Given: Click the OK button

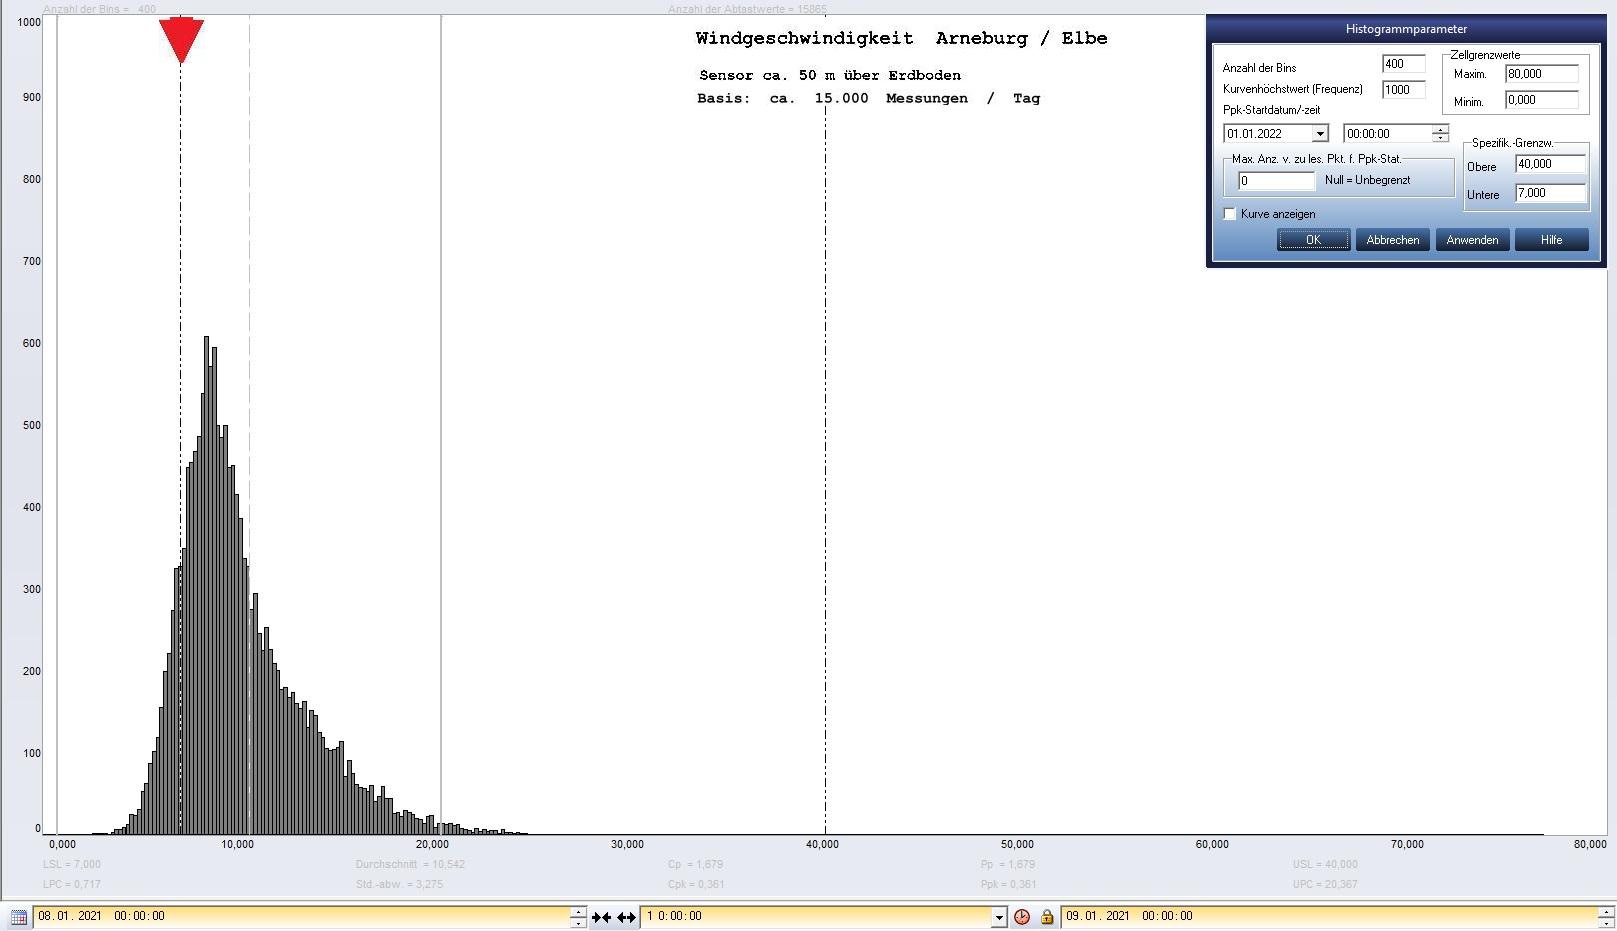Looking at the screenshot, I should [1313, 240].
